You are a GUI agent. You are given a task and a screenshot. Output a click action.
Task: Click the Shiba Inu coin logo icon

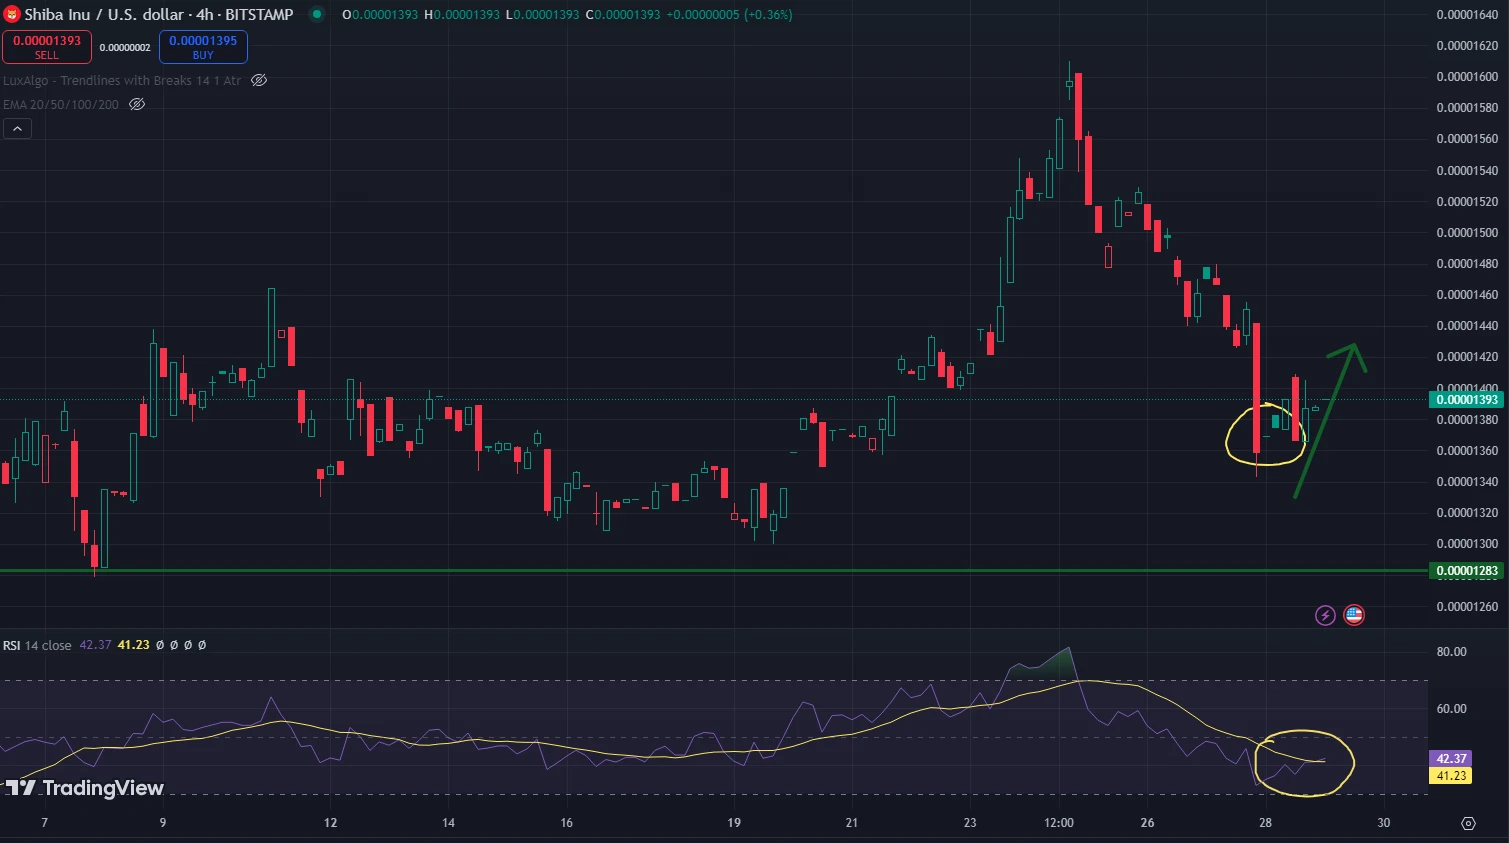pyautogui.click(x=12, y=14)
